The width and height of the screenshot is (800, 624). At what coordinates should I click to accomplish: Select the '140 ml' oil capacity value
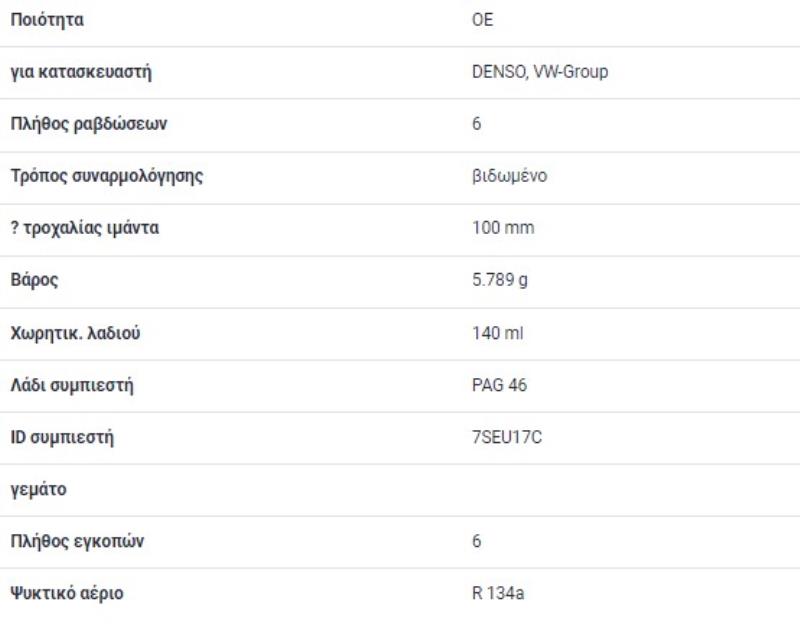[497, 333]
